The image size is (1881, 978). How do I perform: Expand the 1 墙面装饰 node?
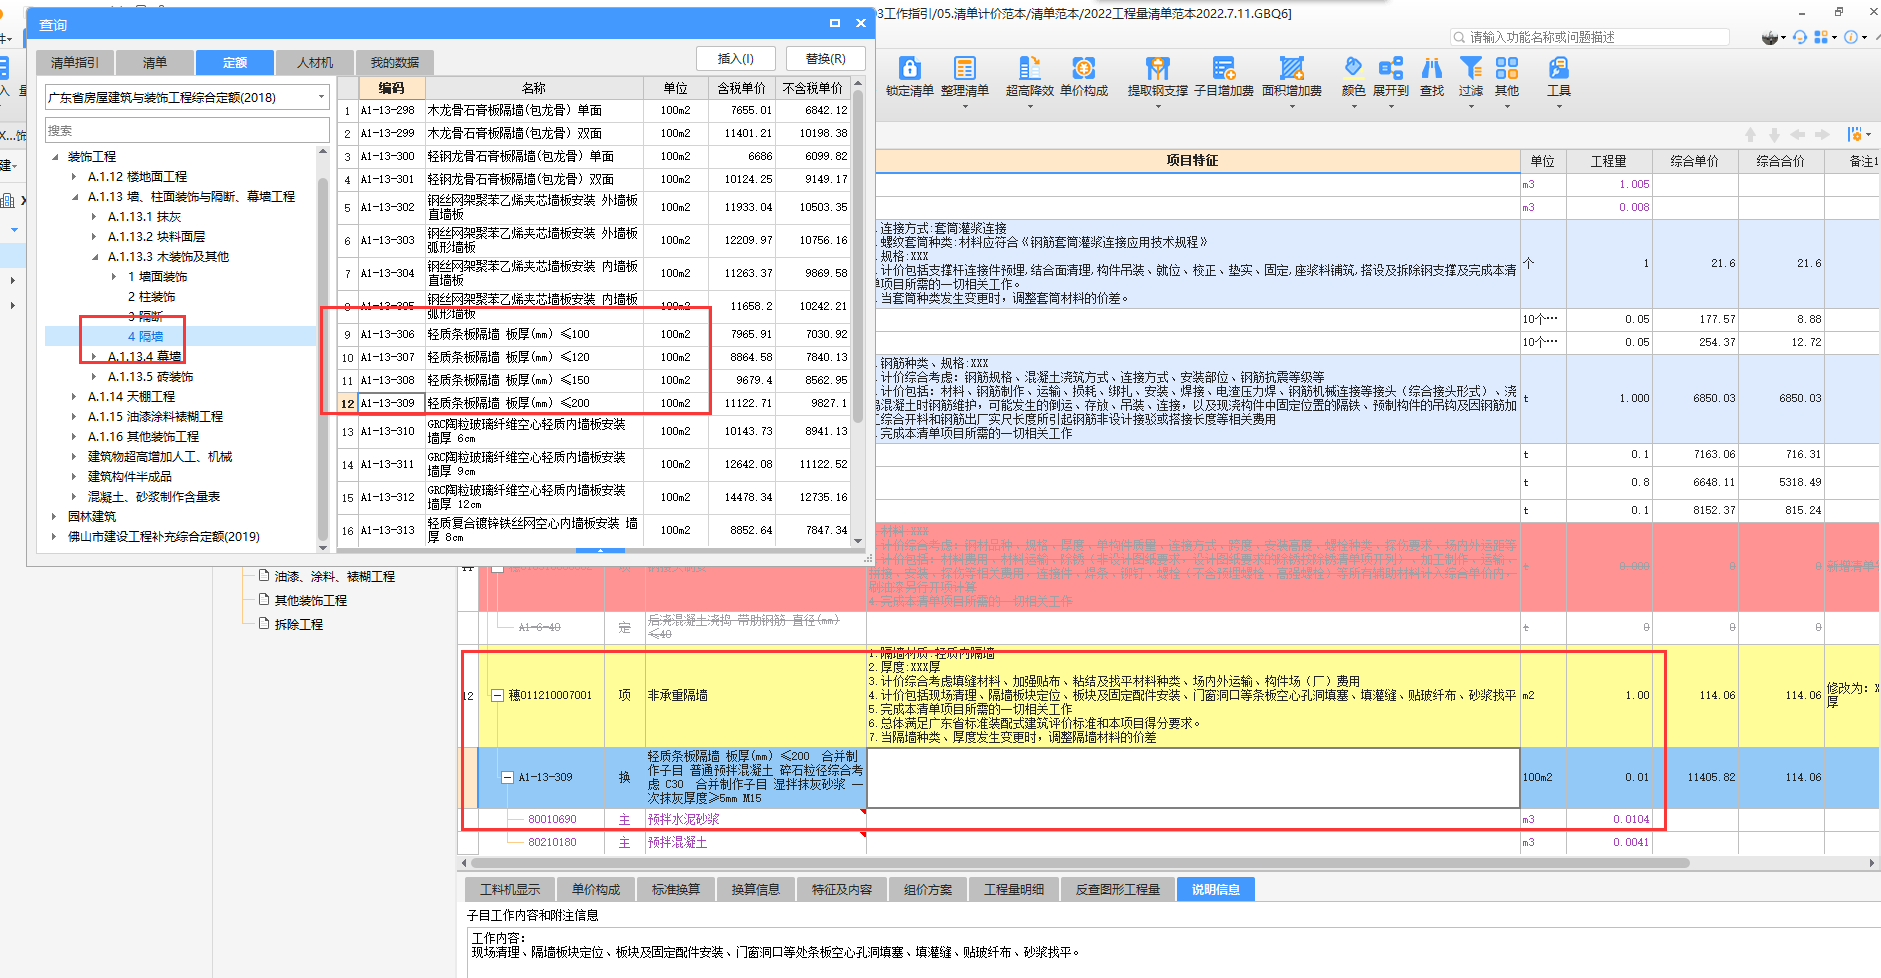click(x=115, y=277)
